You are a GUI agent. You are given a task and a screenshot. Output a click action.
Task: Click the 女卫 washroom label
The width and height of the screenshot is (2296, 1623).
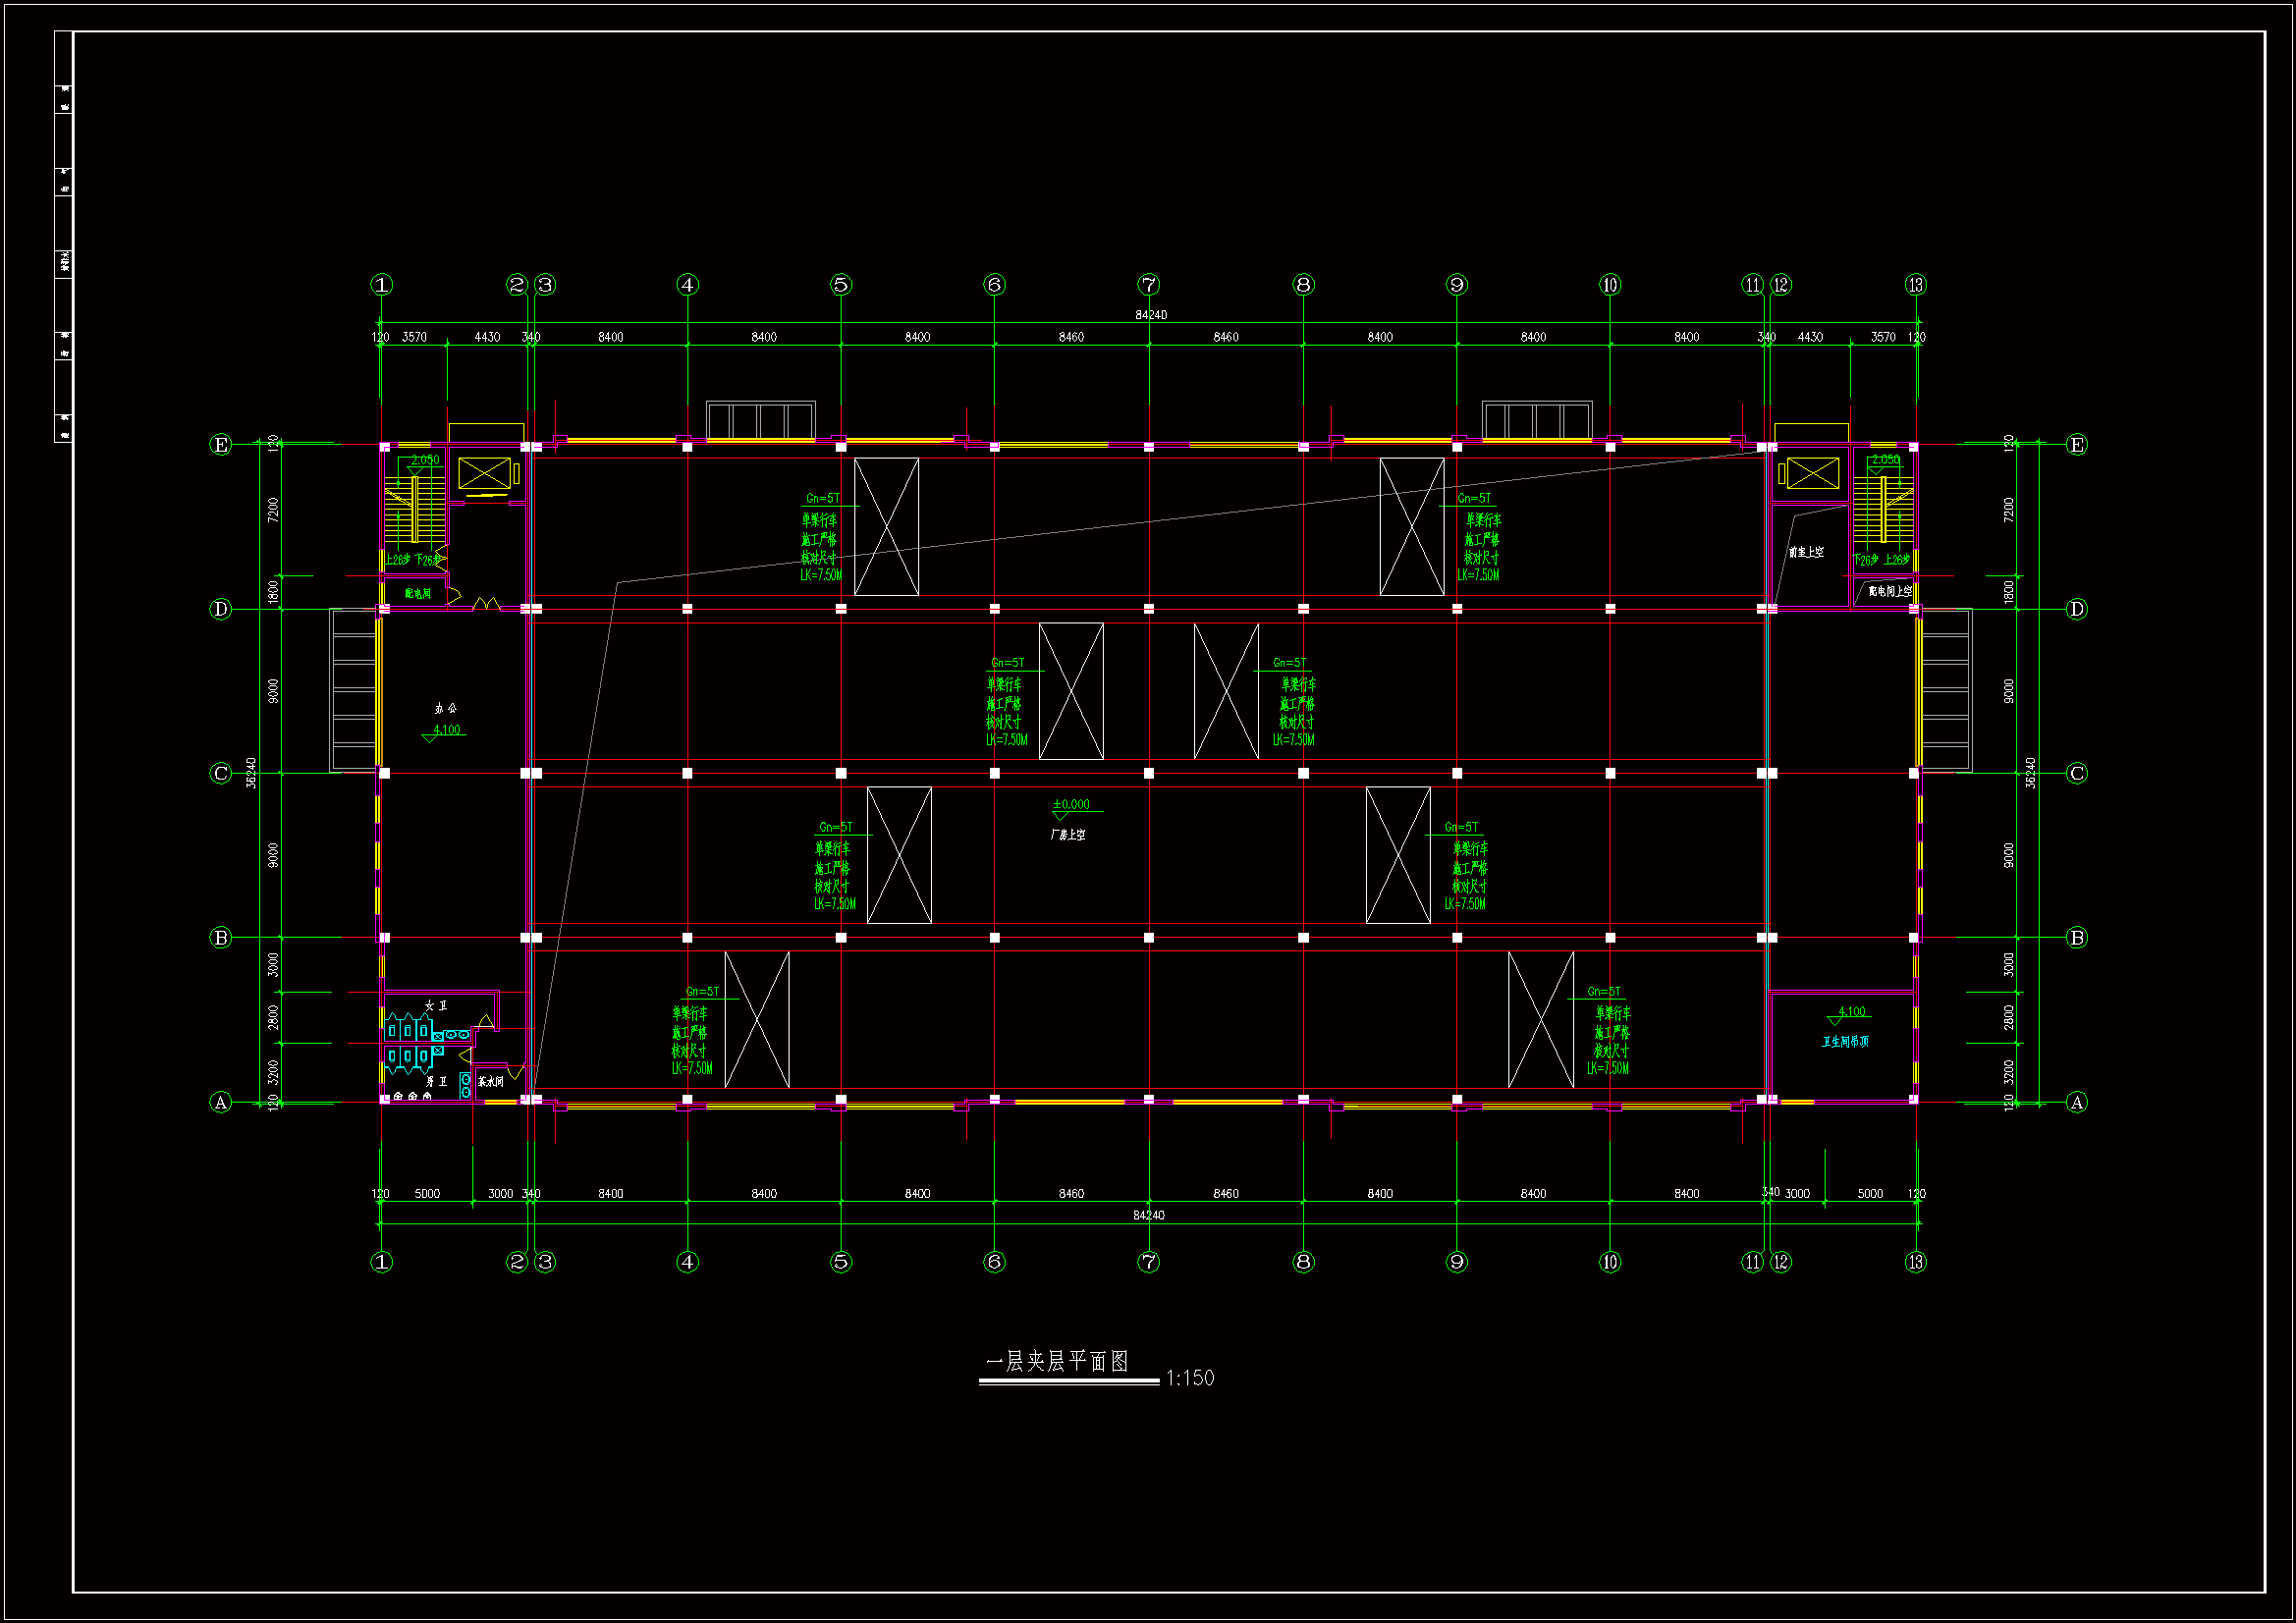[435, 1005]
